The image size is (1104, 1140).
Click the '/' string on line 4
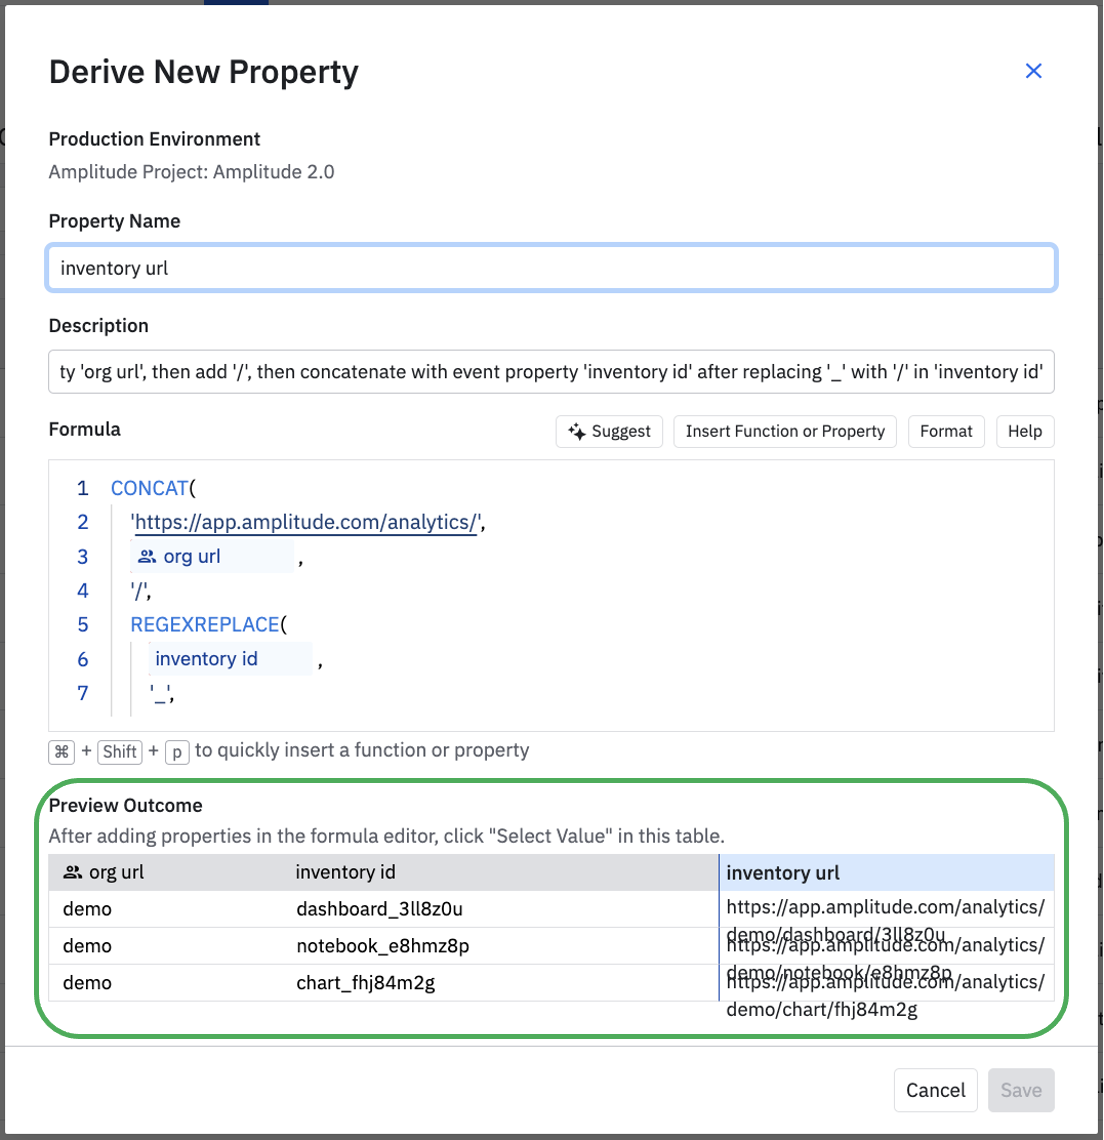click(138, 590)
